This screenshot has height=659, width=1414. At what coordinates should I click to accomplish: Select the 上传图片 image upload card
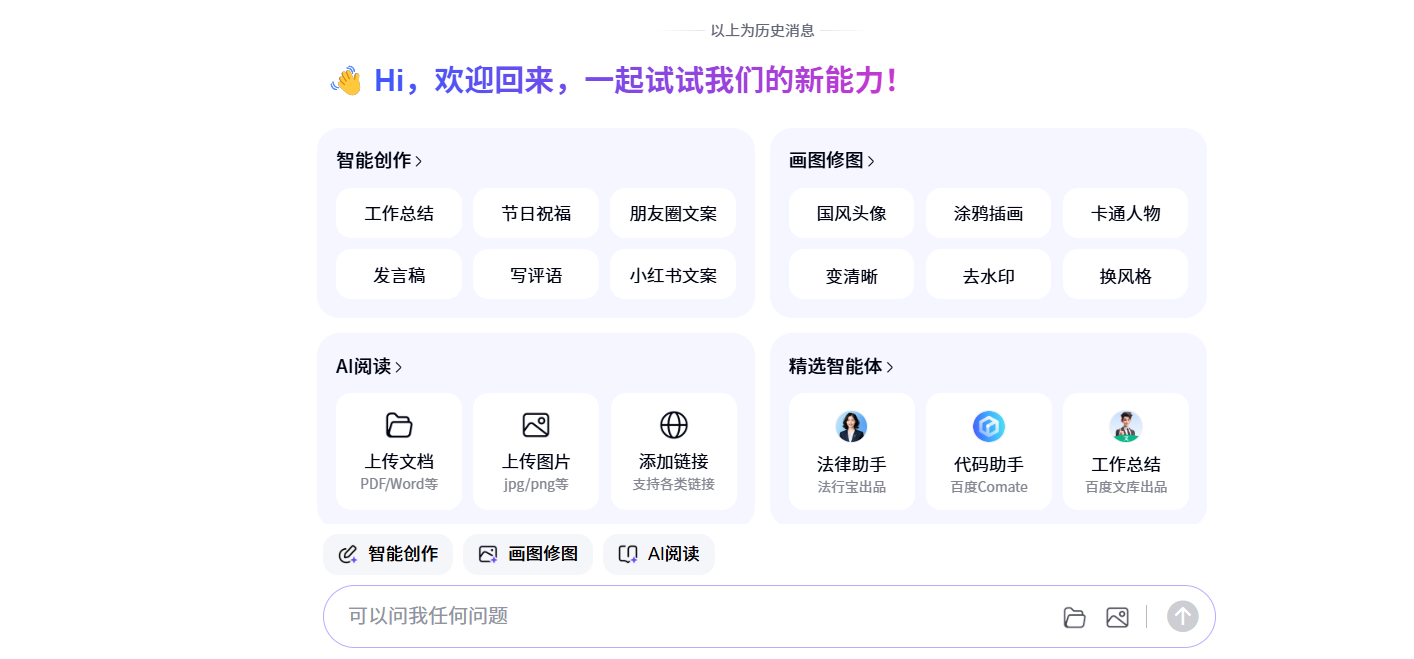click(x=536, y=450)
